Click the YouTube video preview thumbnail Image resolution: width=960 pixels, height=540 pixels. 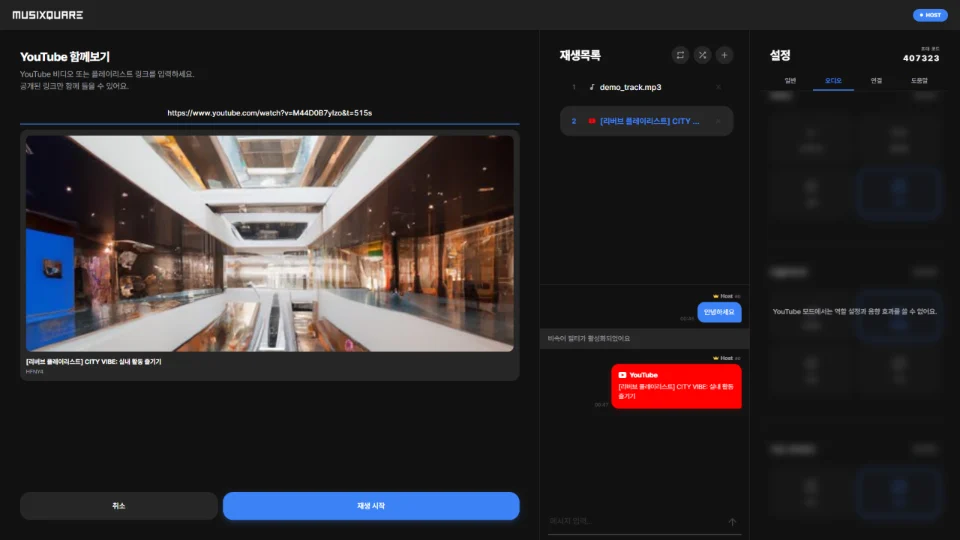270,243
